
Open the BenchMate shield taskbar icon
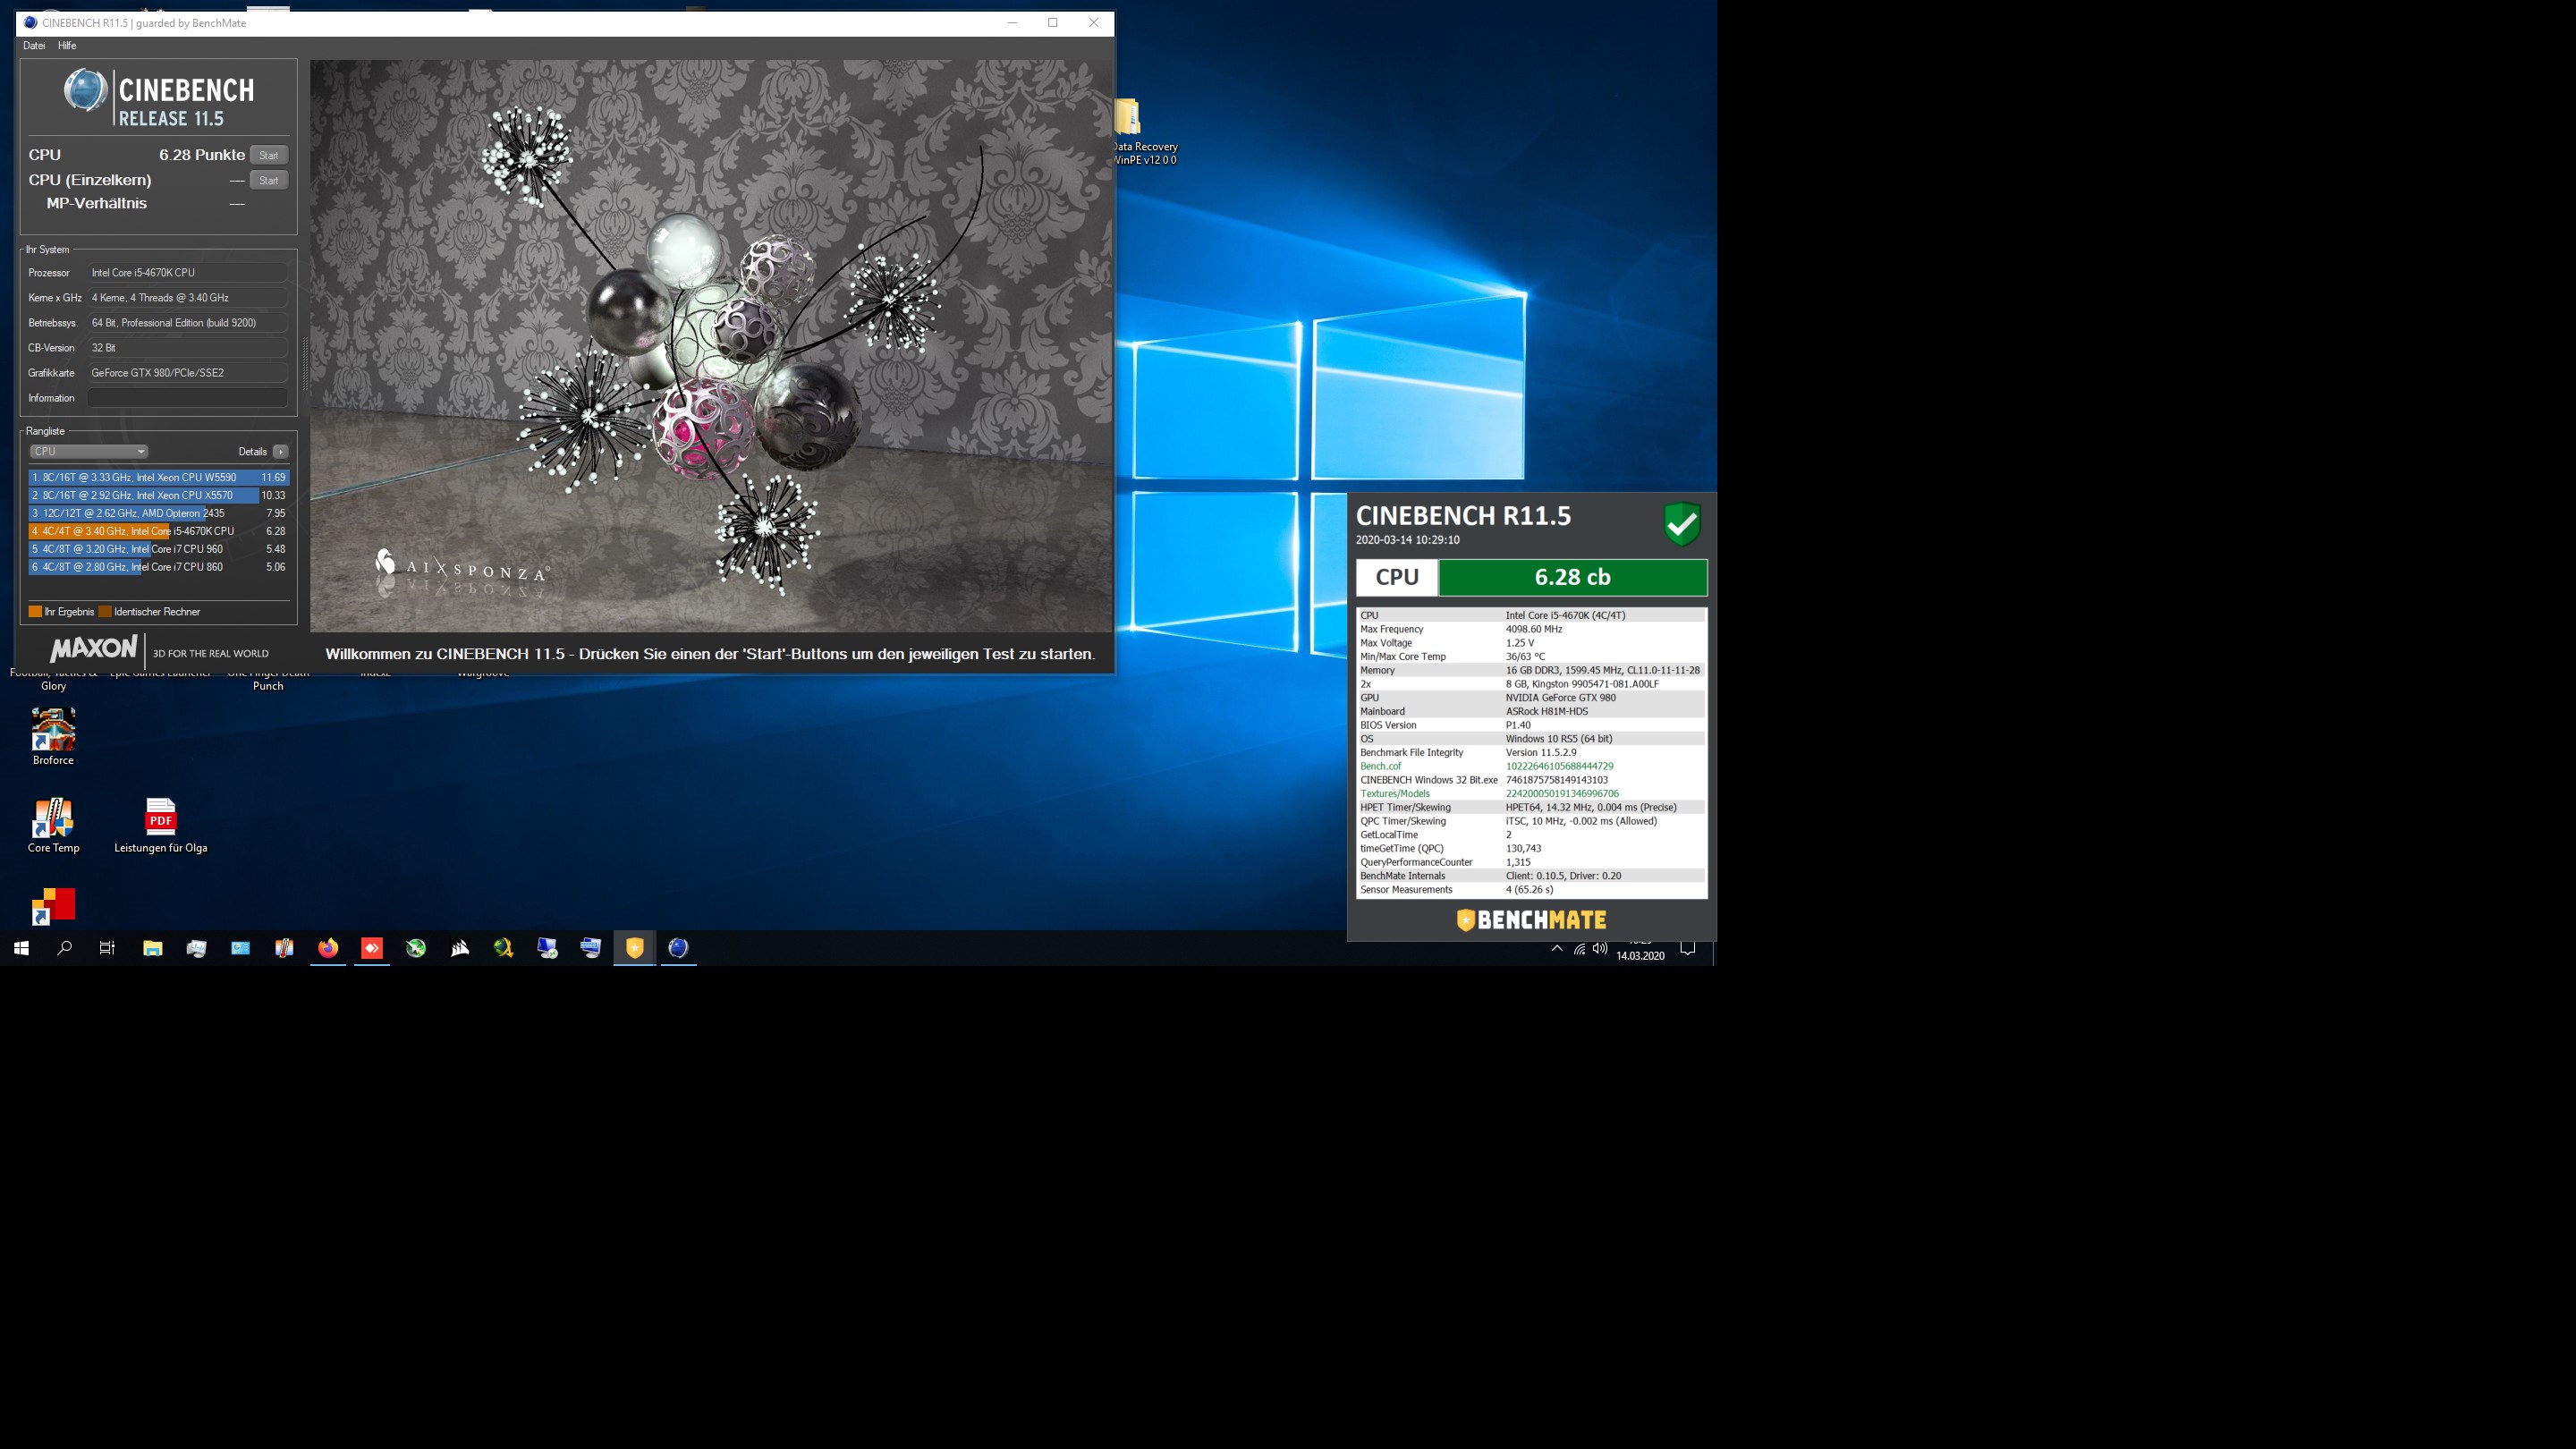point(635,948)
